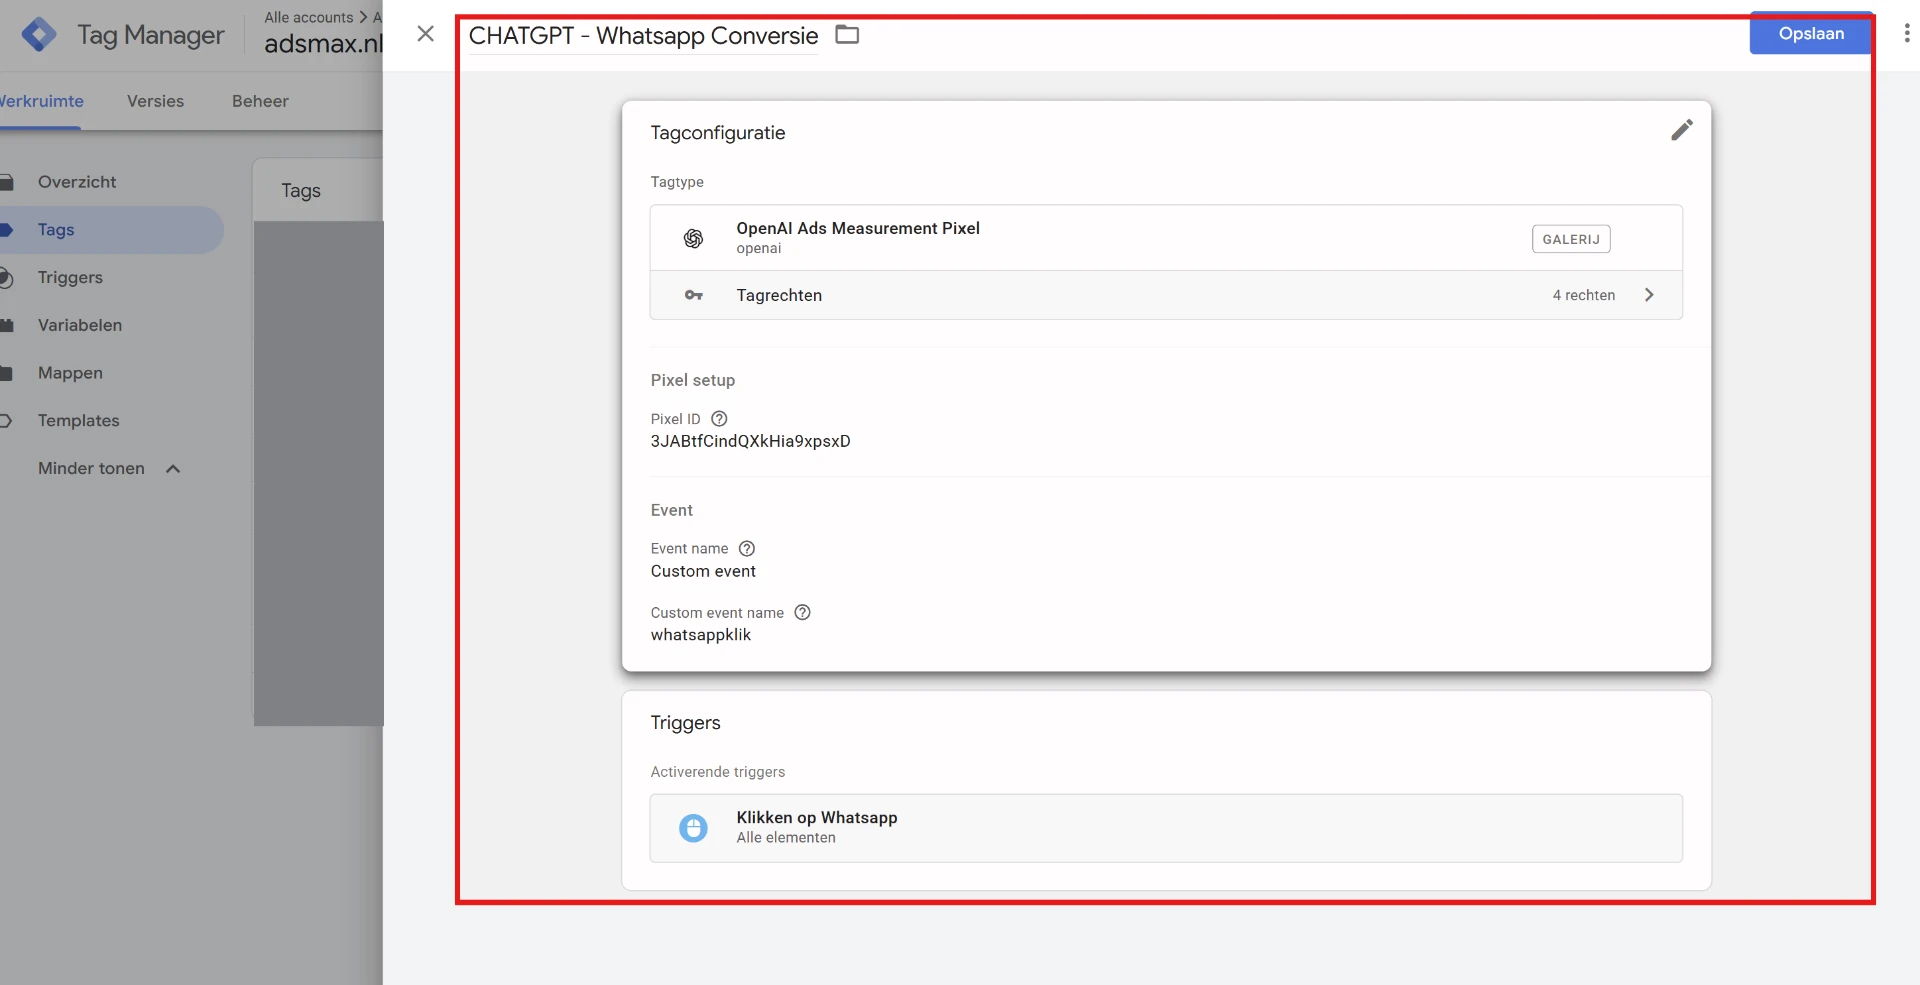Image resolution: width=1920 pixels, height=985 pixels.
Task: Open the three-dot more options menu
Action: (x=1906, y=33)
